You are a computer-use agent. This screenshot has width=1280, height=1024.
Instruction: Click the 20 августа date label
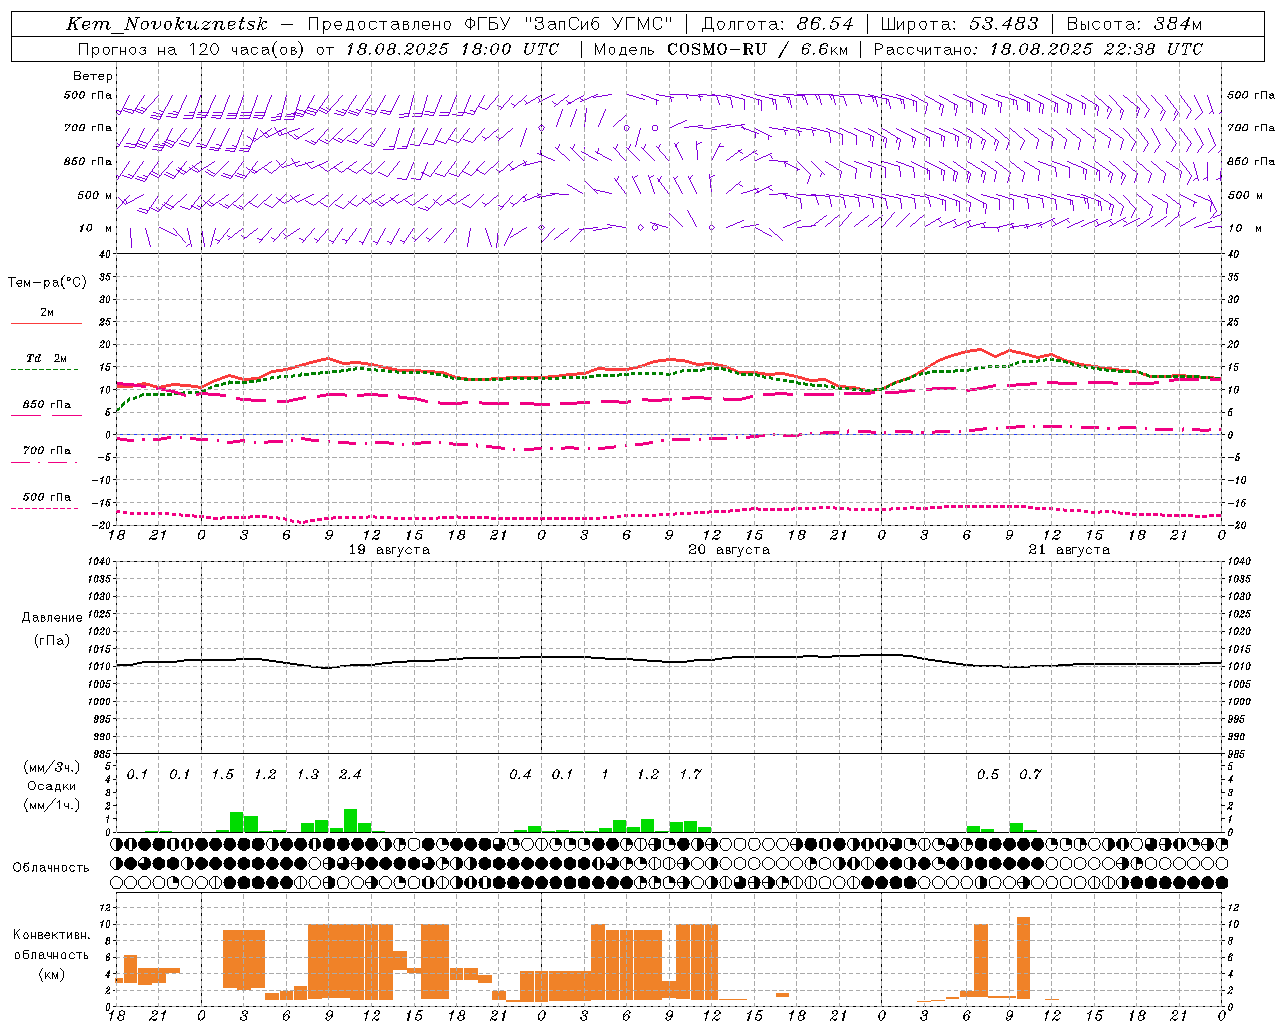pos(729,550)
